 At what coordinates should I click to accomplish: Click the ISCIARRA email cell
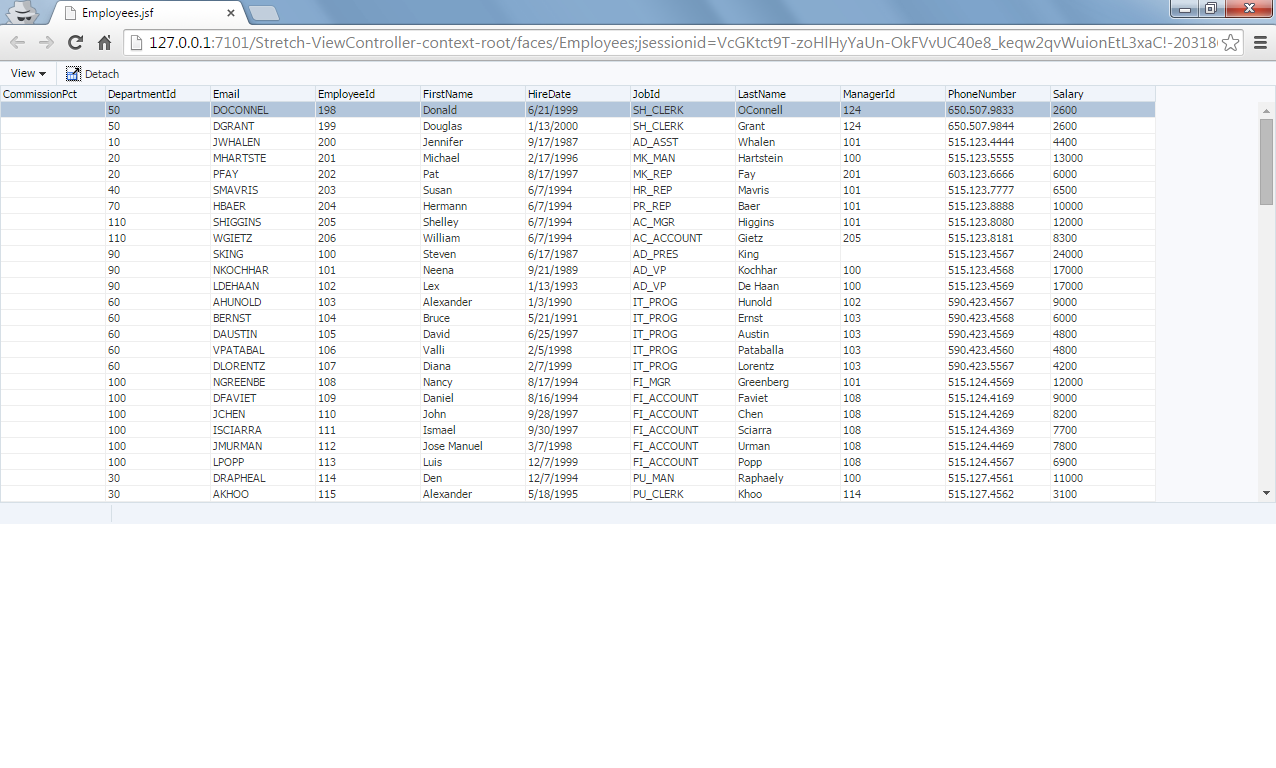click(263, 430)
